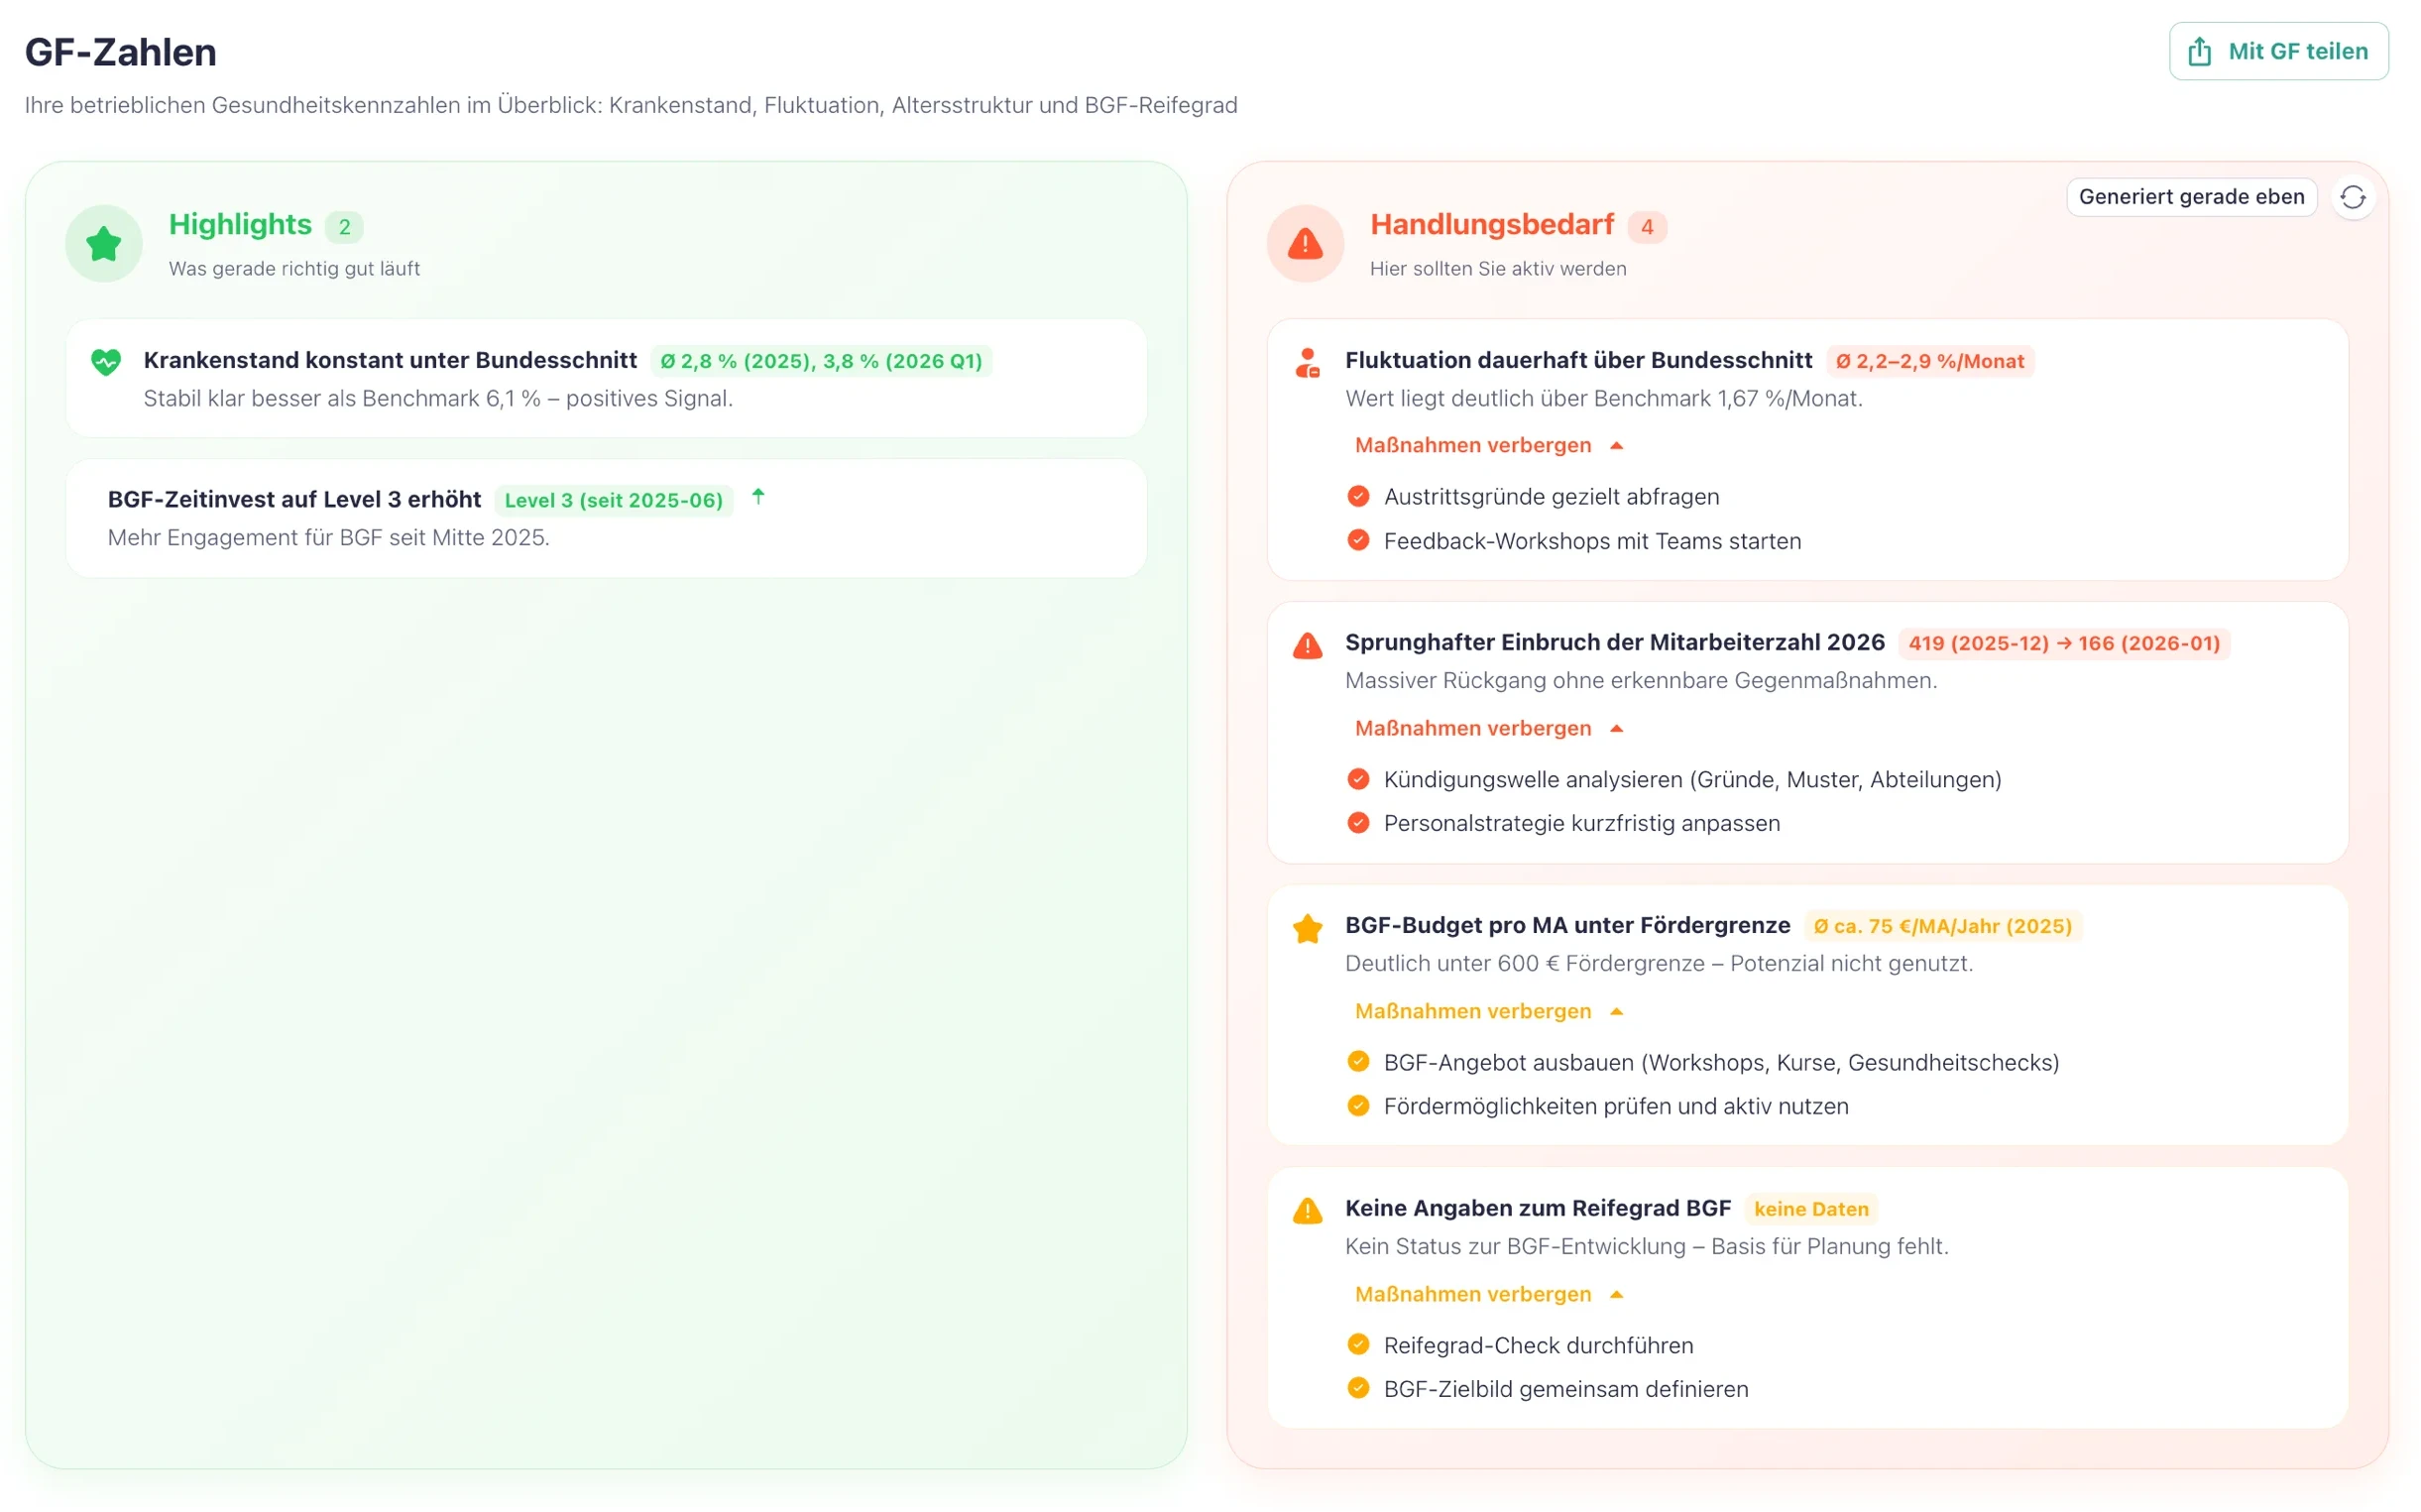This screenshot has height=1512, width=2421.
Task: Click the green star Highlights icon
Action: (x=104, y=243)
